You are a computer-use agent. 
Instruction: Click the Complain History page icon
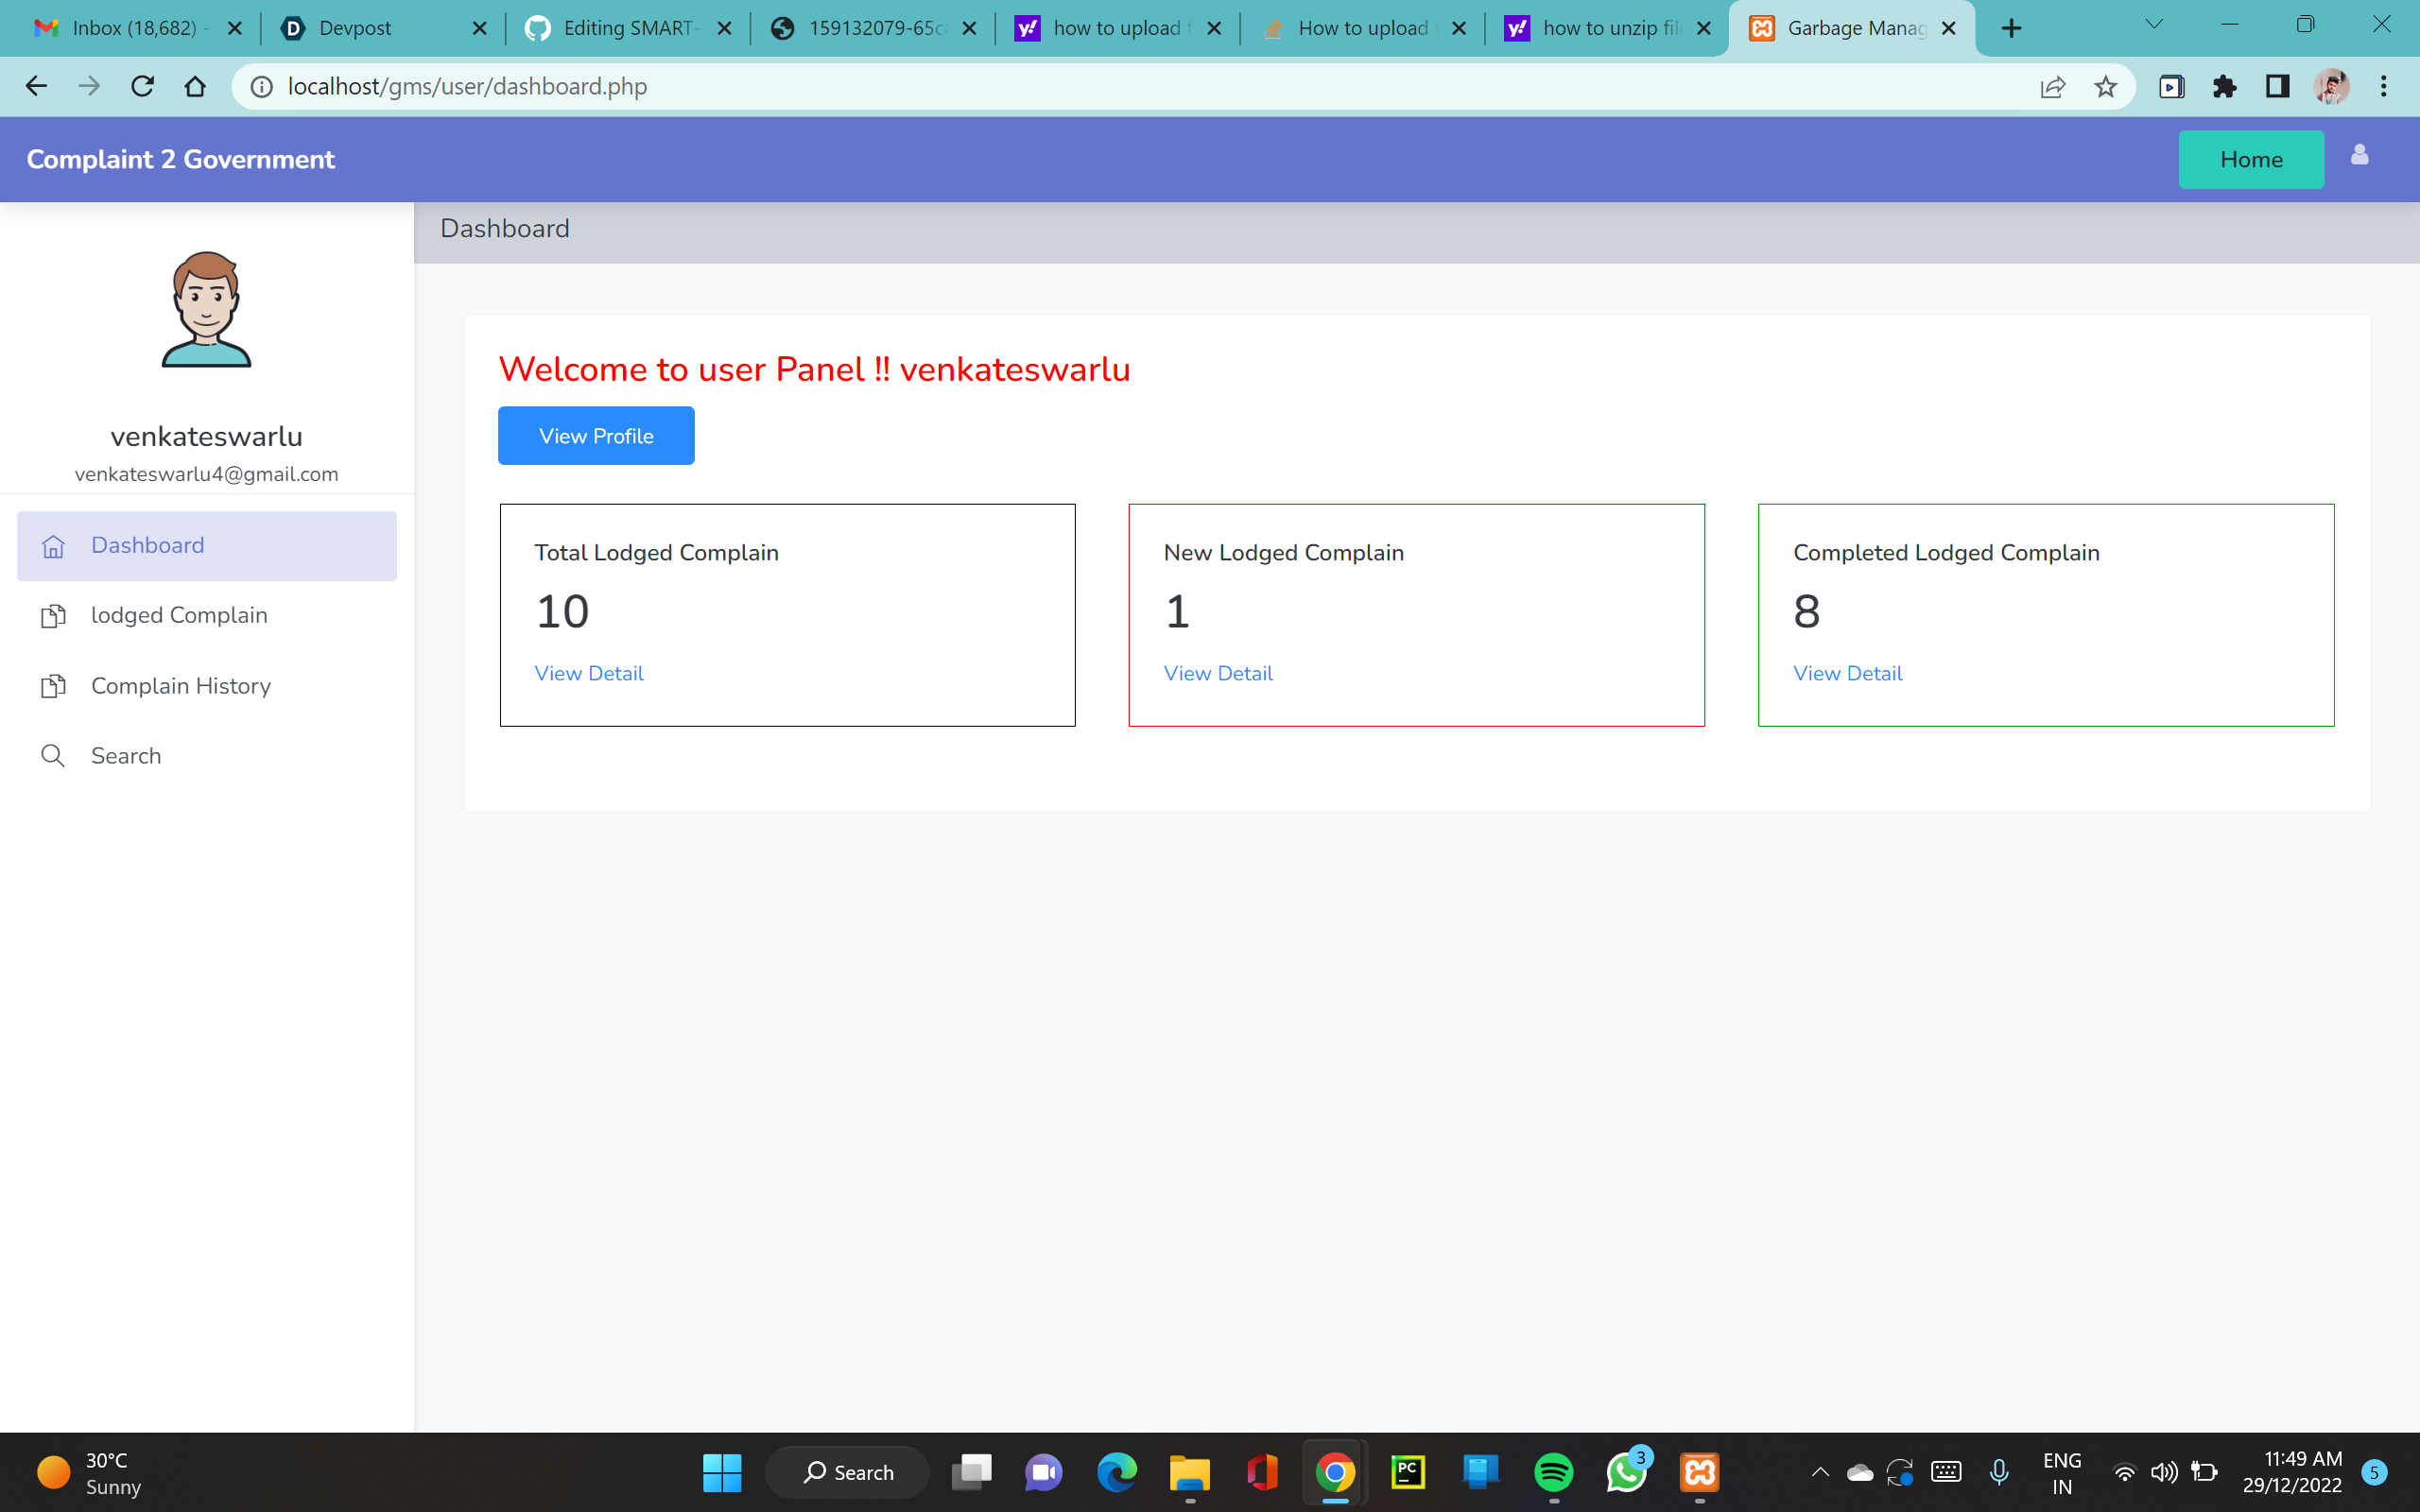pyautogui.click(x=53, y=686)
